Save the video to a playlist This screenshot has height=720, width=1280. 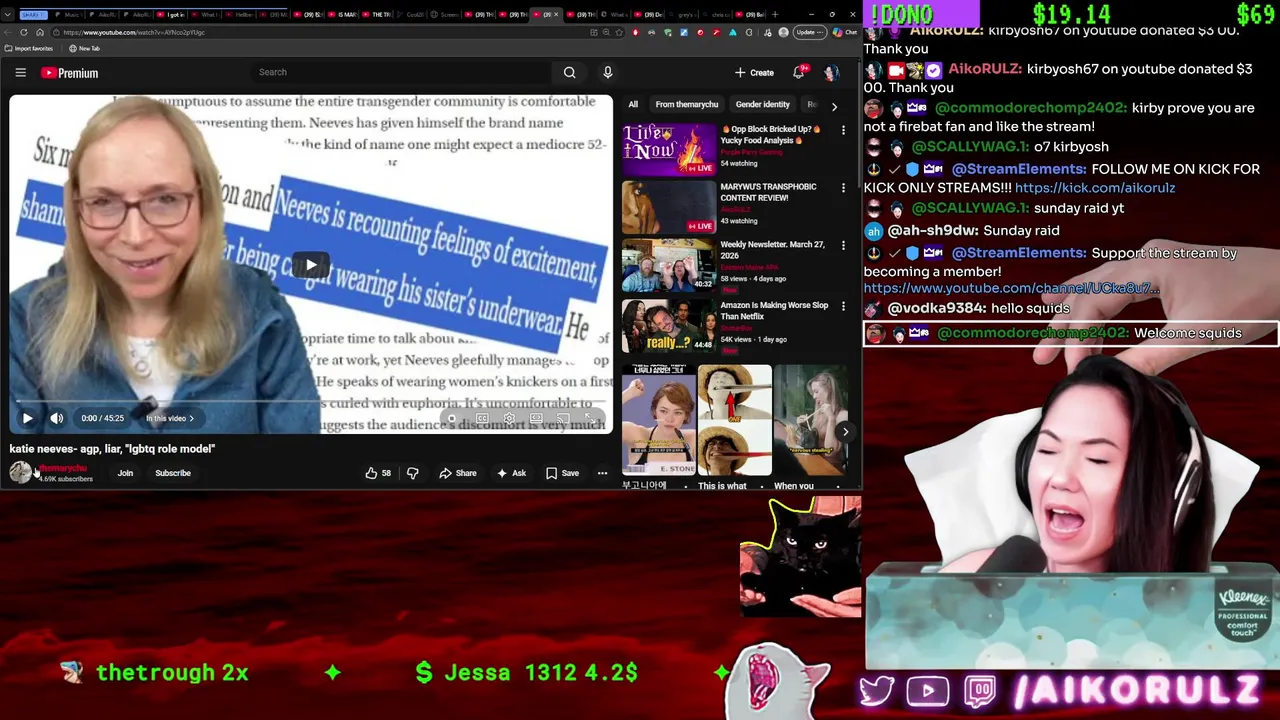[x=562, y=473]
